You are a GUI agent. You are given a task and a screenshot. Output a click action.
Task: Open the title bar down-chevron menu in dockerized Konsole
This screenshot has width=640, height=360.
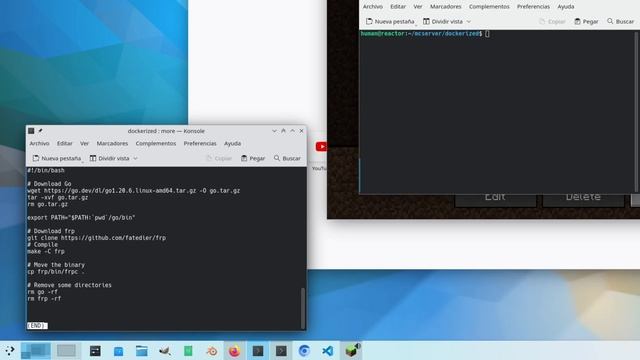(x=274, y=131)
